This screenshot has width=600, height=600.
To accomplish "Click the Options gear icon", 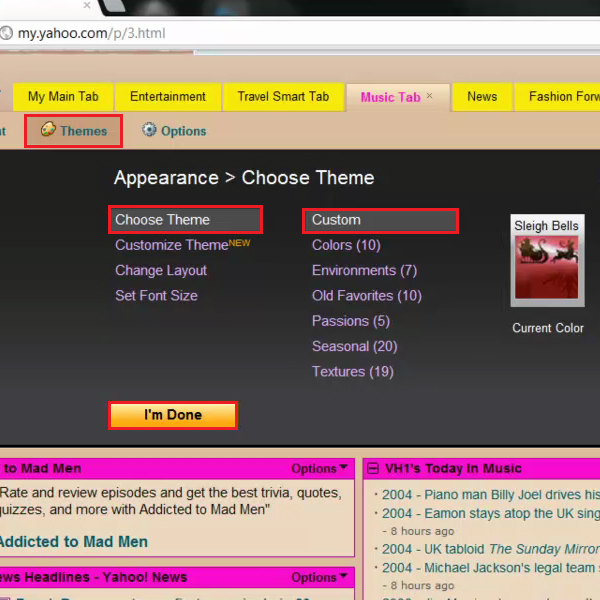I will pos(149,130).
